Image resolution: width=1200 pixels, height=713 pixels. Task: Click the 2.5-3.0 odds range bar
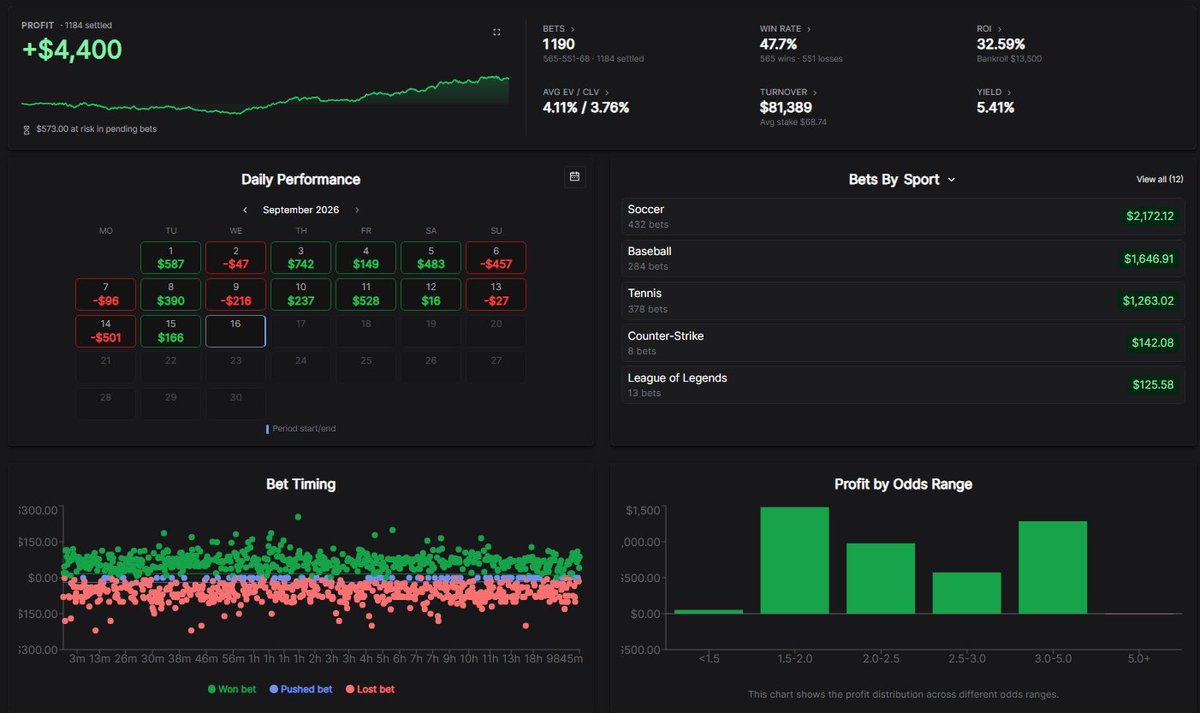click(x=967, y=592)
